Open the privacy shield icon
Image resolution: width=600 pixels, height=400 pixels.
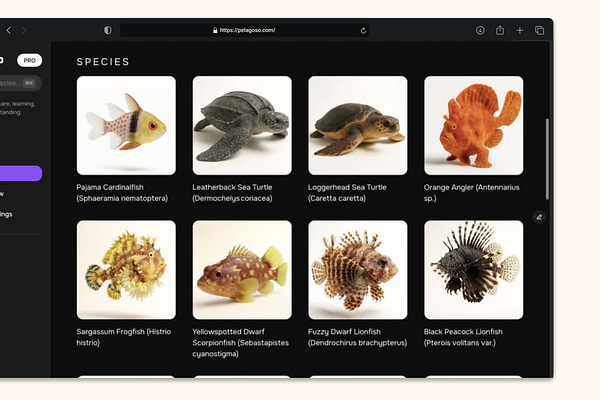[x=108, y=30]
